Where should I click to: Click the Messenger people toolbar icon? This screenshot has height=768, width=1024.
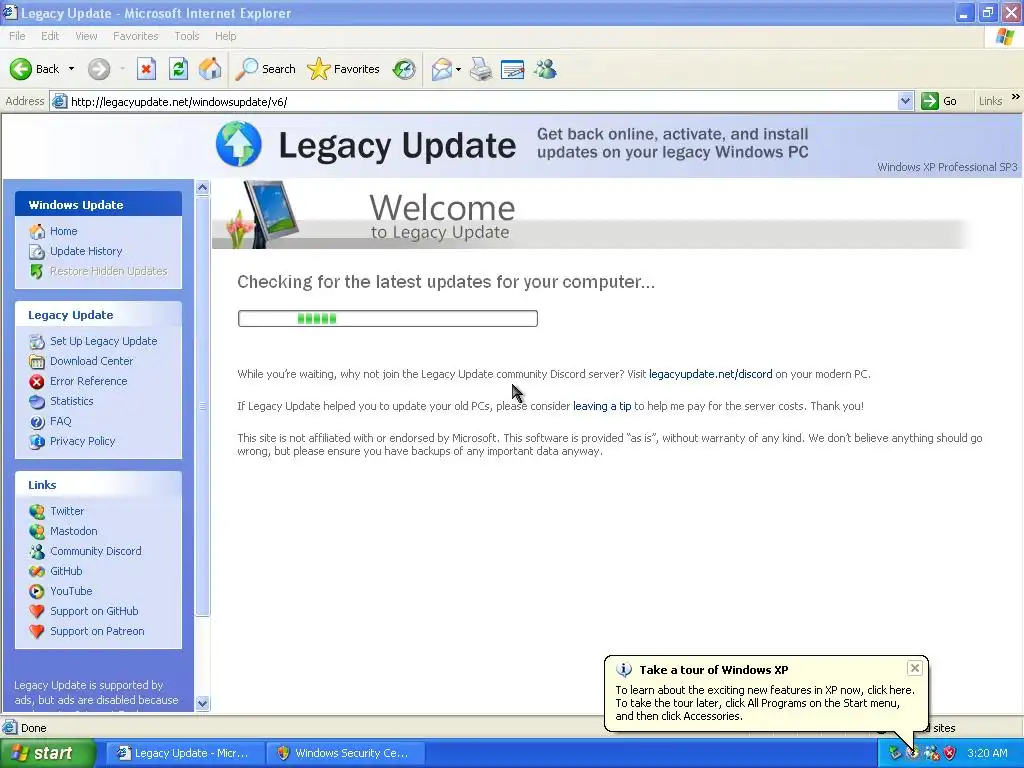click(x=545, y=69)
